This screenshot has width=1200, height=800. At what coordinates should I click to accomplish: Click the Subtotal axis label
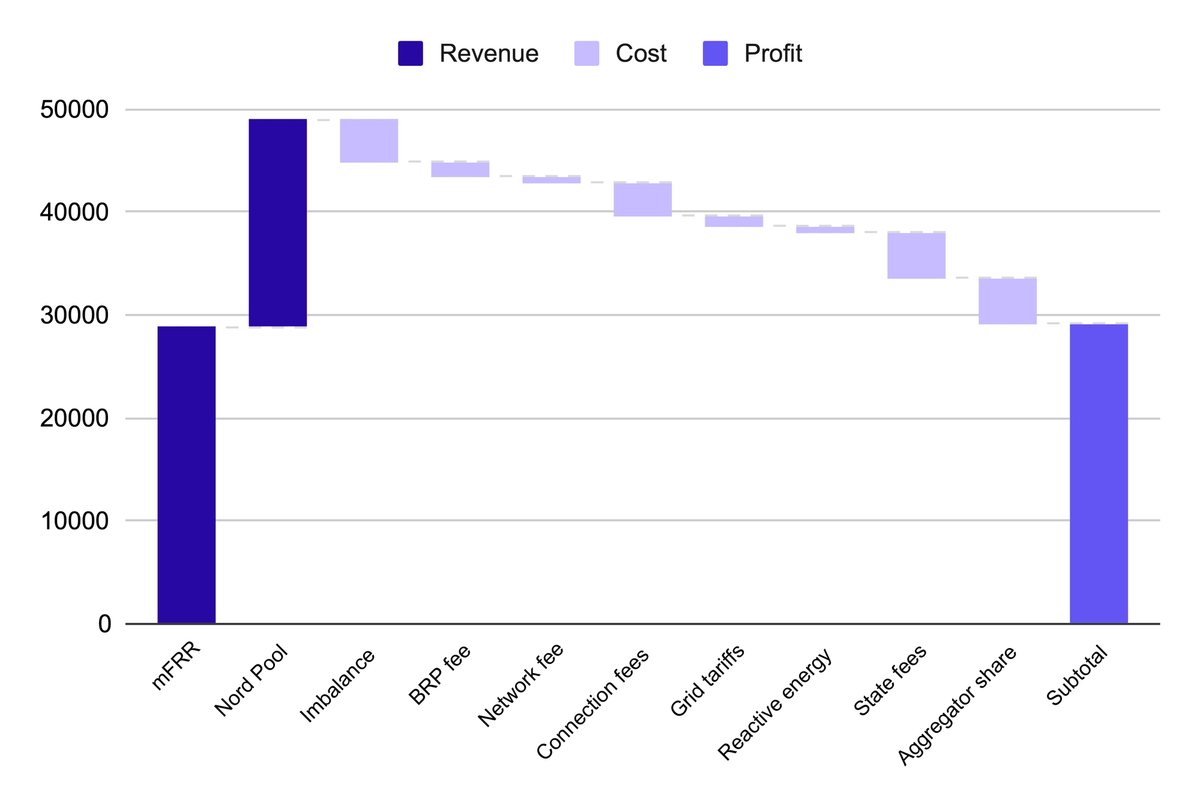1078,677
